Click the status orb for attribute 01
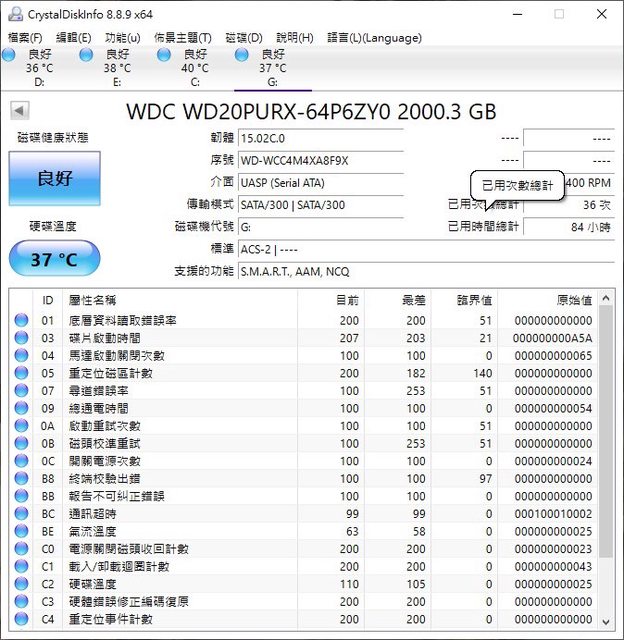Image resolution: width=624 pixels, height=640 pixels. 21,321
